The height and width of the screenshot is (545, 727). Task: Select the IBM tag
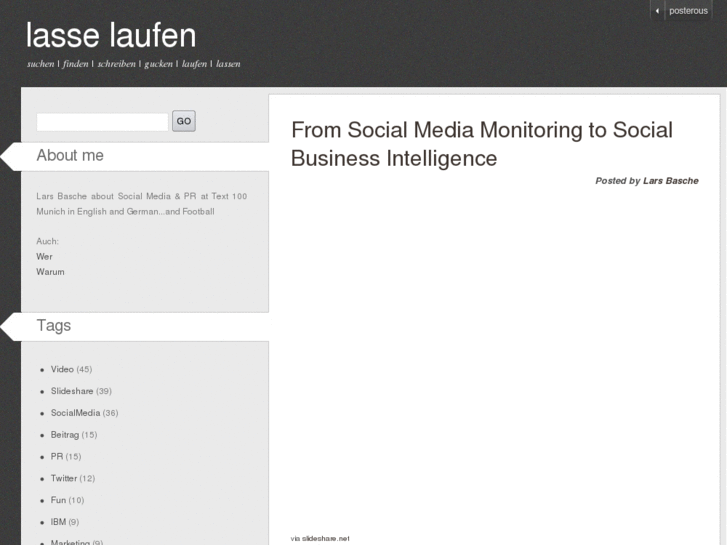point(58,522)
